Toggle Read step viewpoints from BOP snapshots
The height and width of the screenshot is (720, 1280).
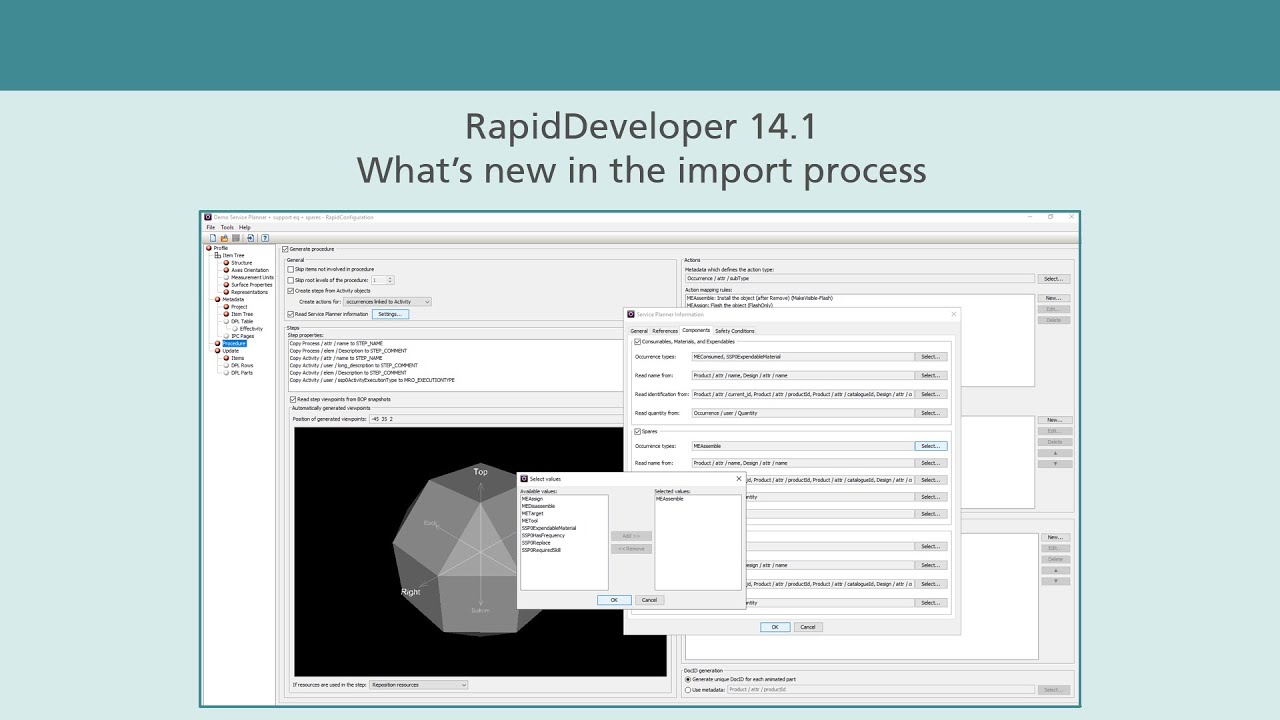coord(292,399)
